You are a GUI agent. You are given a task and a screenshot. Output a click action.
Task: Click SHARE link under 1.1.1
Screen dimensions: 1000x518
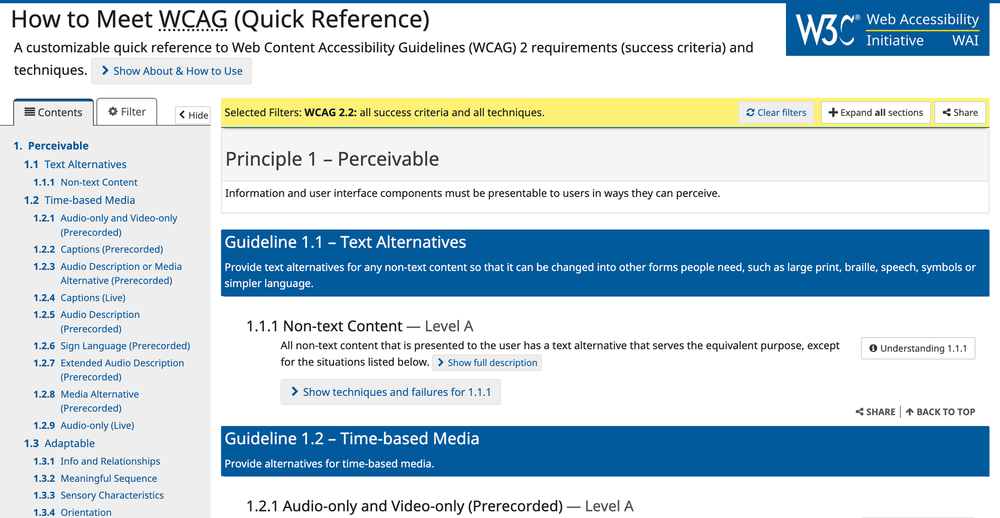point(875,412)
